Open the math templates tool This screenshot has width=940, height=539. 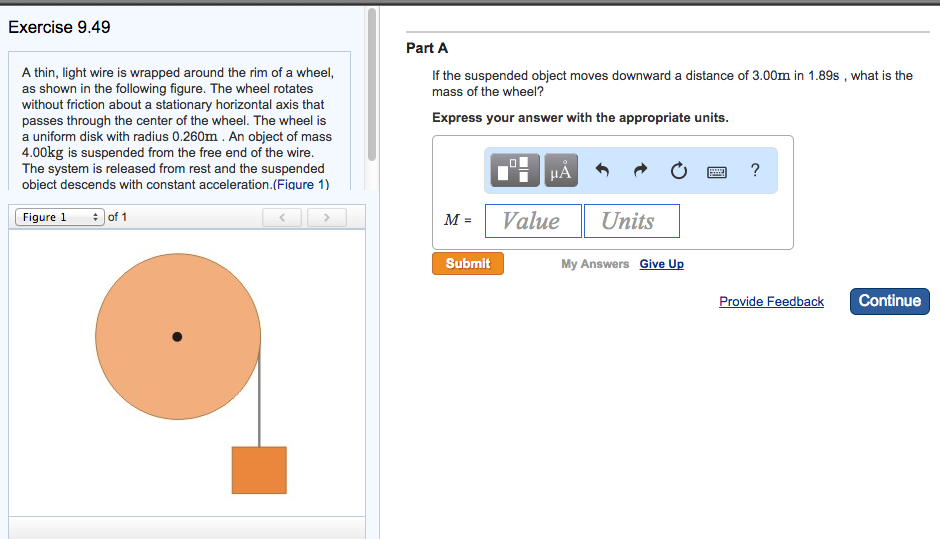pyautogui.click(x=514, y=171)
